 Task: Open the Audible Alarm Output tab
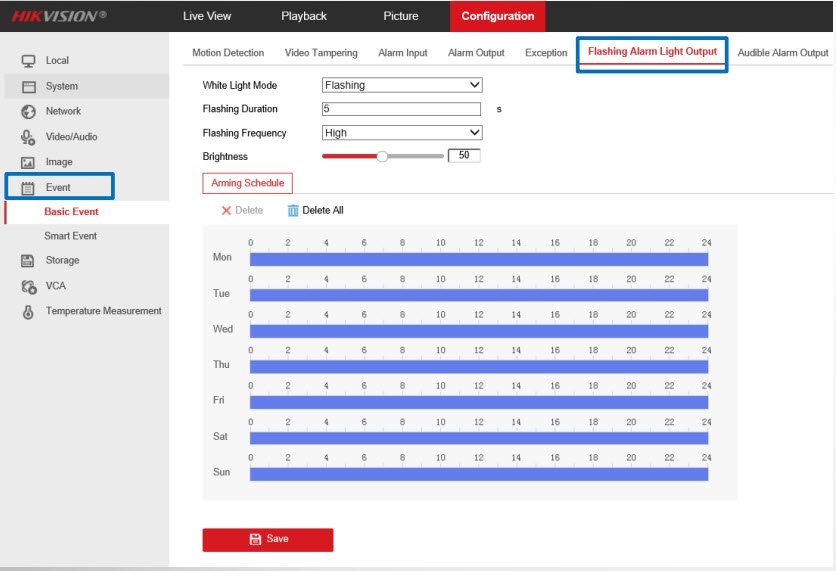click(x=782, y=53)
